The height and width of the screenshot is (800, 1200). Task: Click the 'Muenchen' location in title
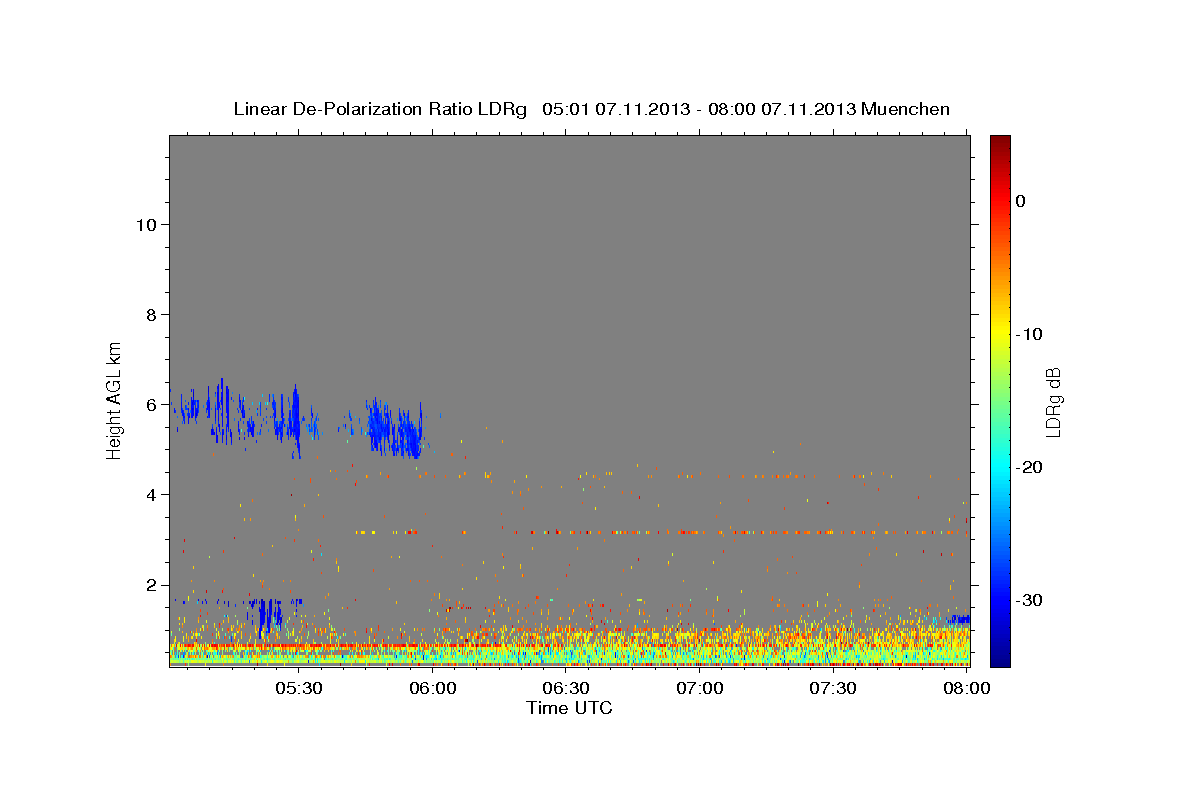tap(907, 109)
